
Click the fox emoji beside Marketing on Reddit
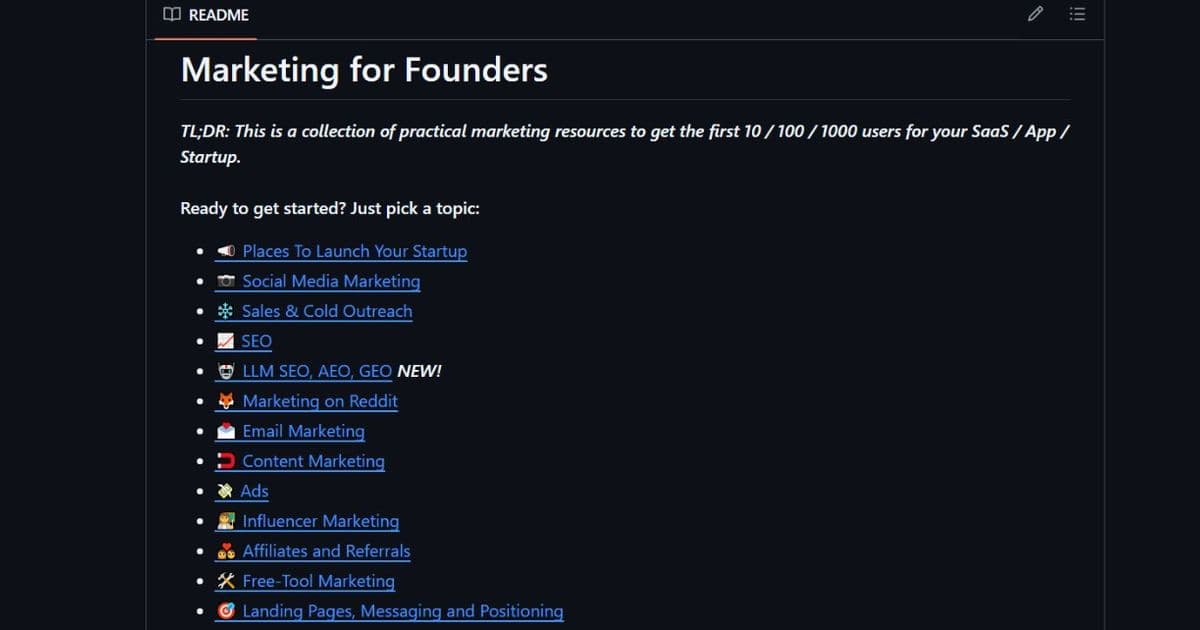225,401
